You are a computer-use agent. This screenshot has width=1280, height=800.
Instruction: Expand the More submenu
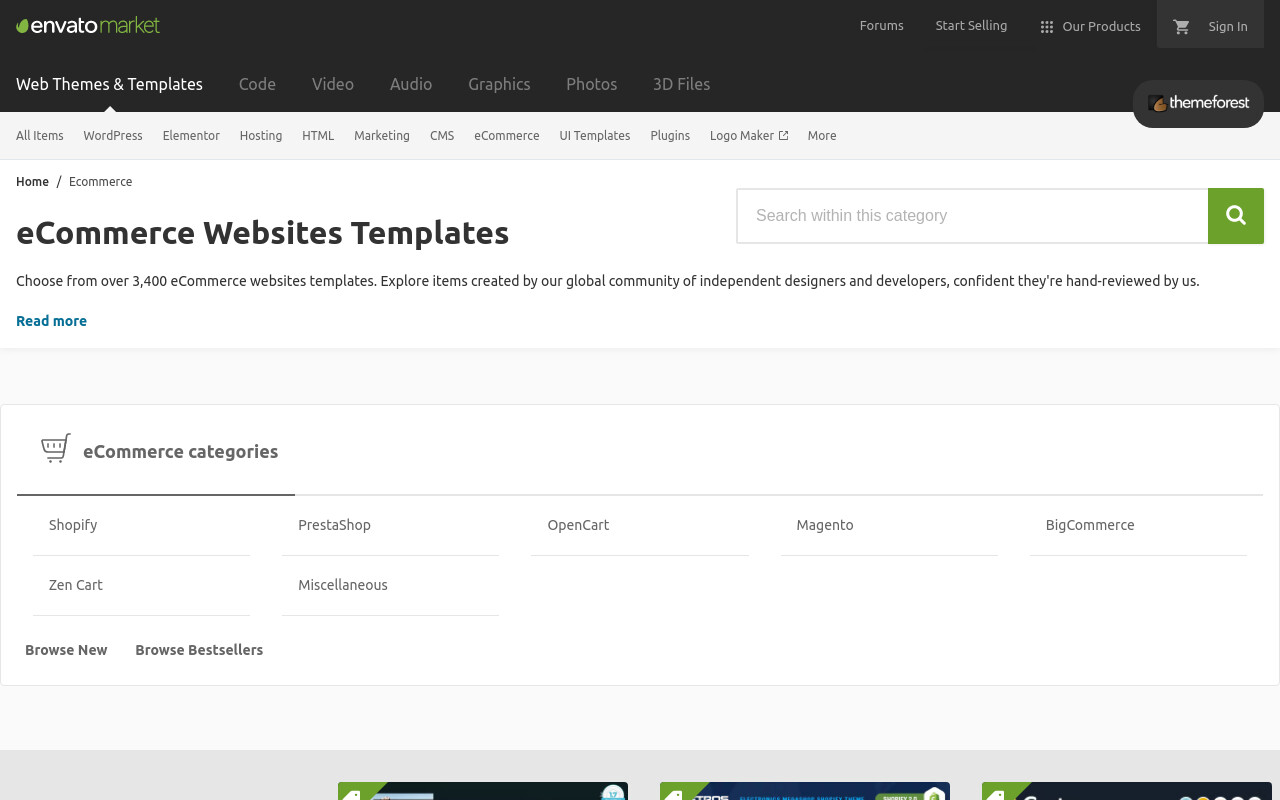click(822, 136)
